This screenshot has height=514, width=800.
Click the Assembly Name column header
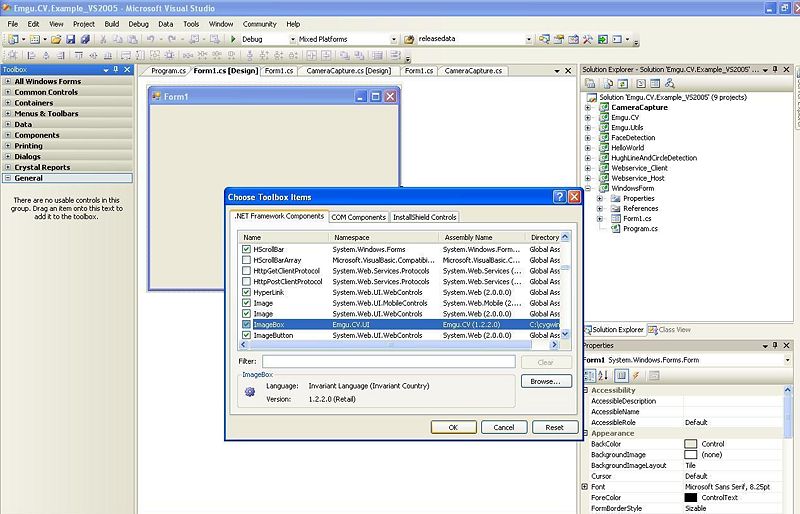482,237
